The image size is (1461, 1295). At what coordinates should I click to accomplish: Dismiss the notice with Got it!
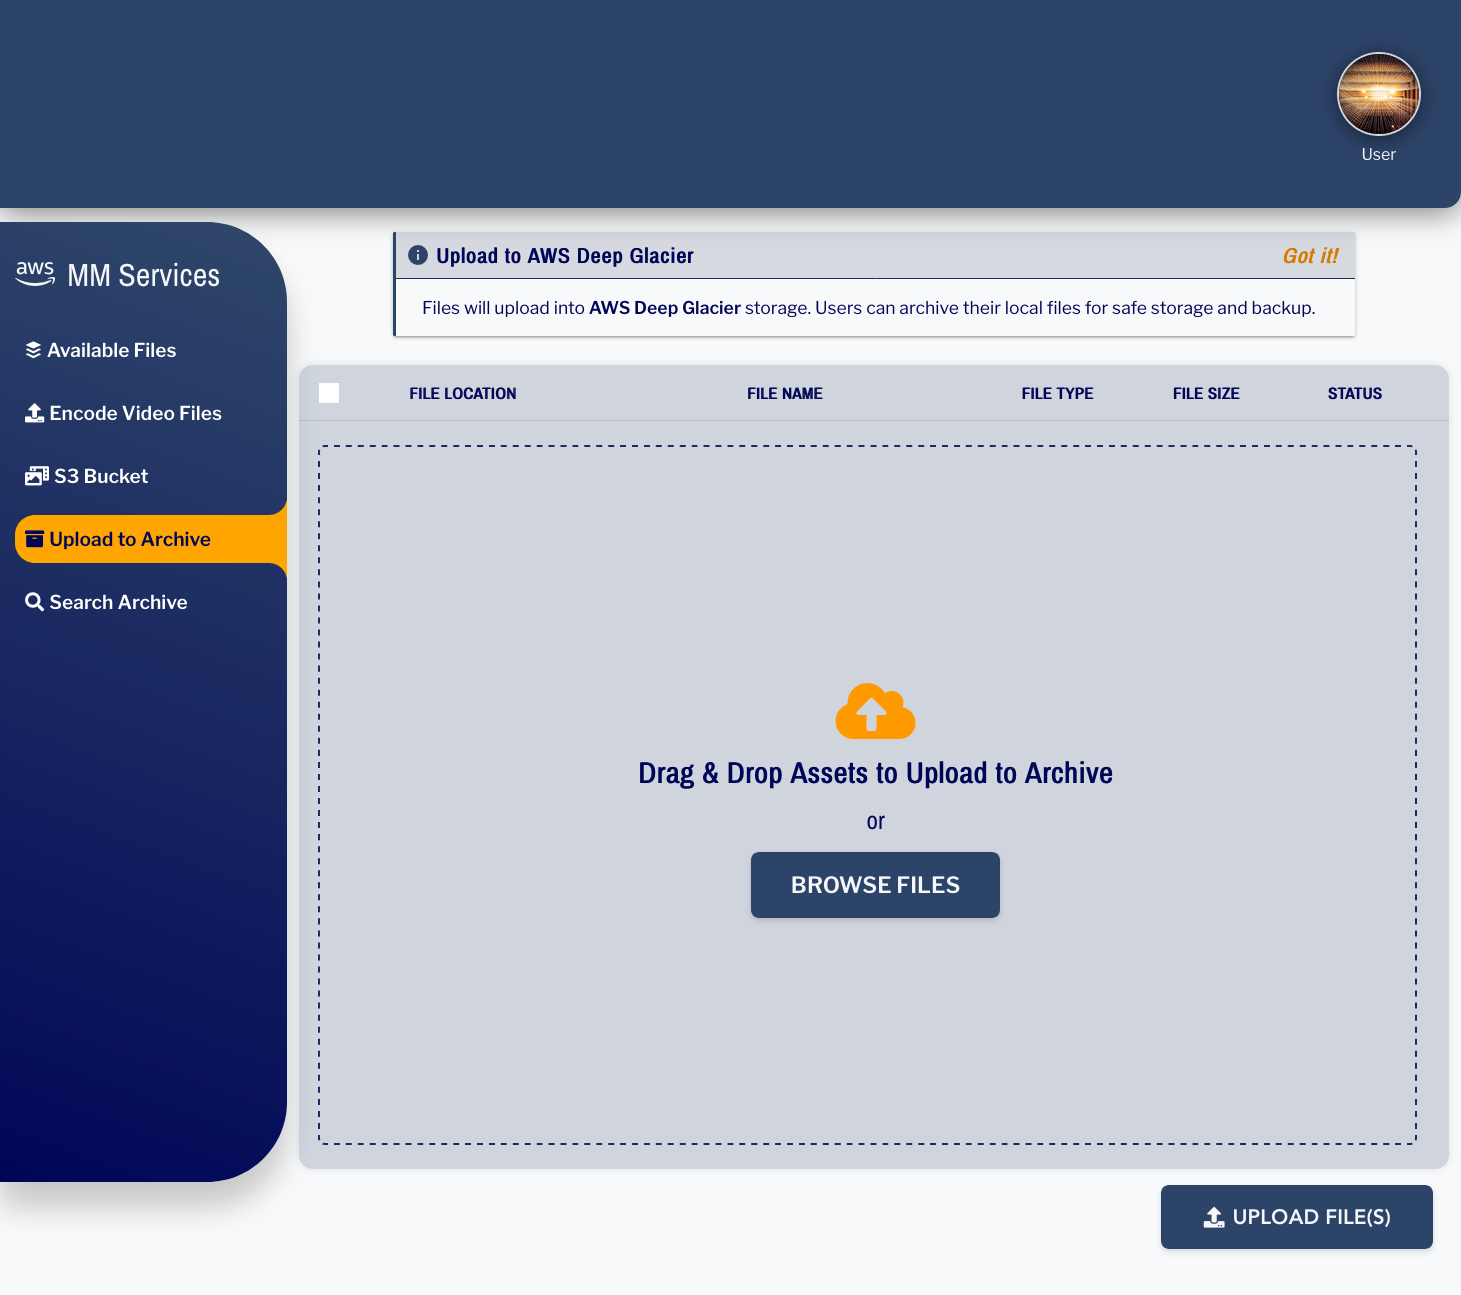pyautogui.click(x=1310, y=256)
